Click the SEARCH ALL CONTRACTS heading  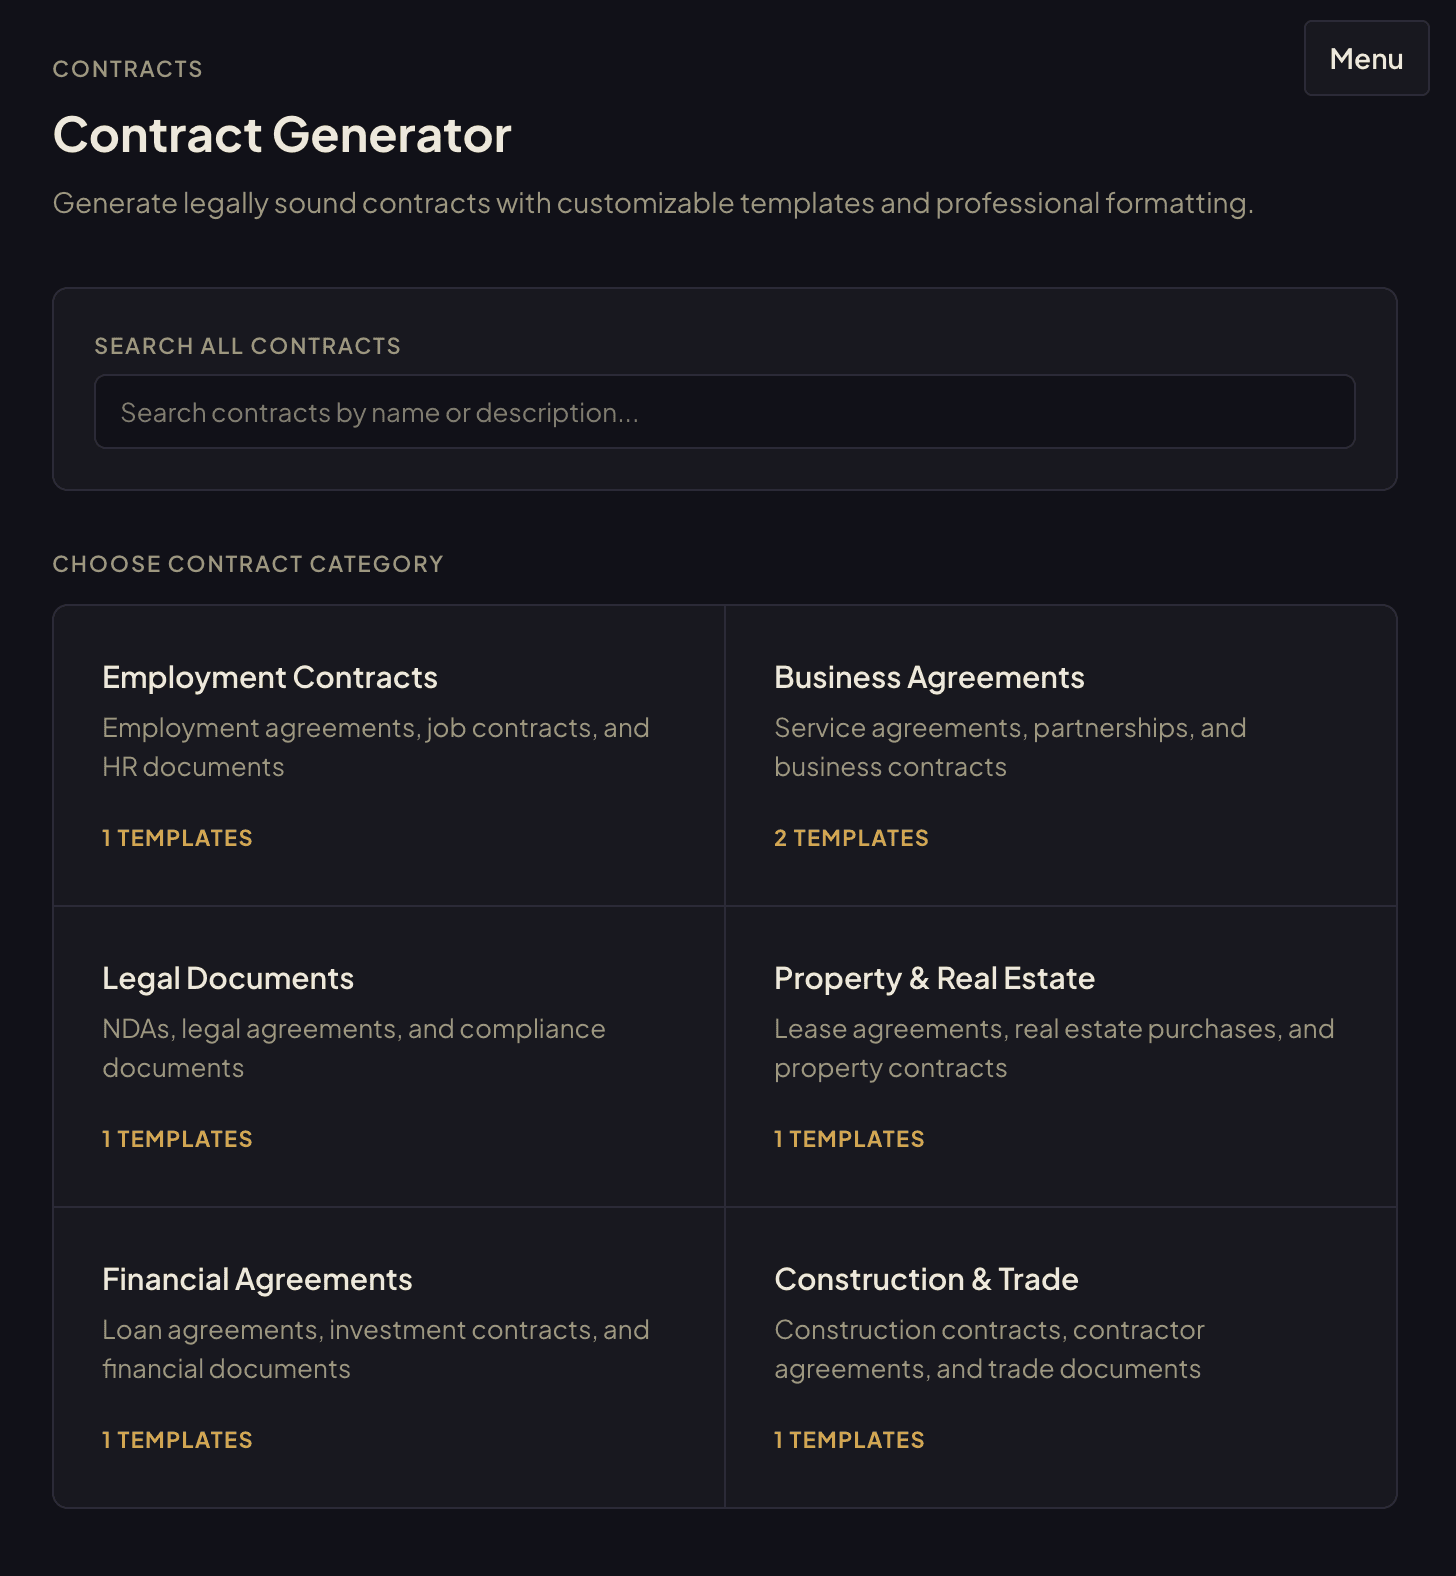247,345
